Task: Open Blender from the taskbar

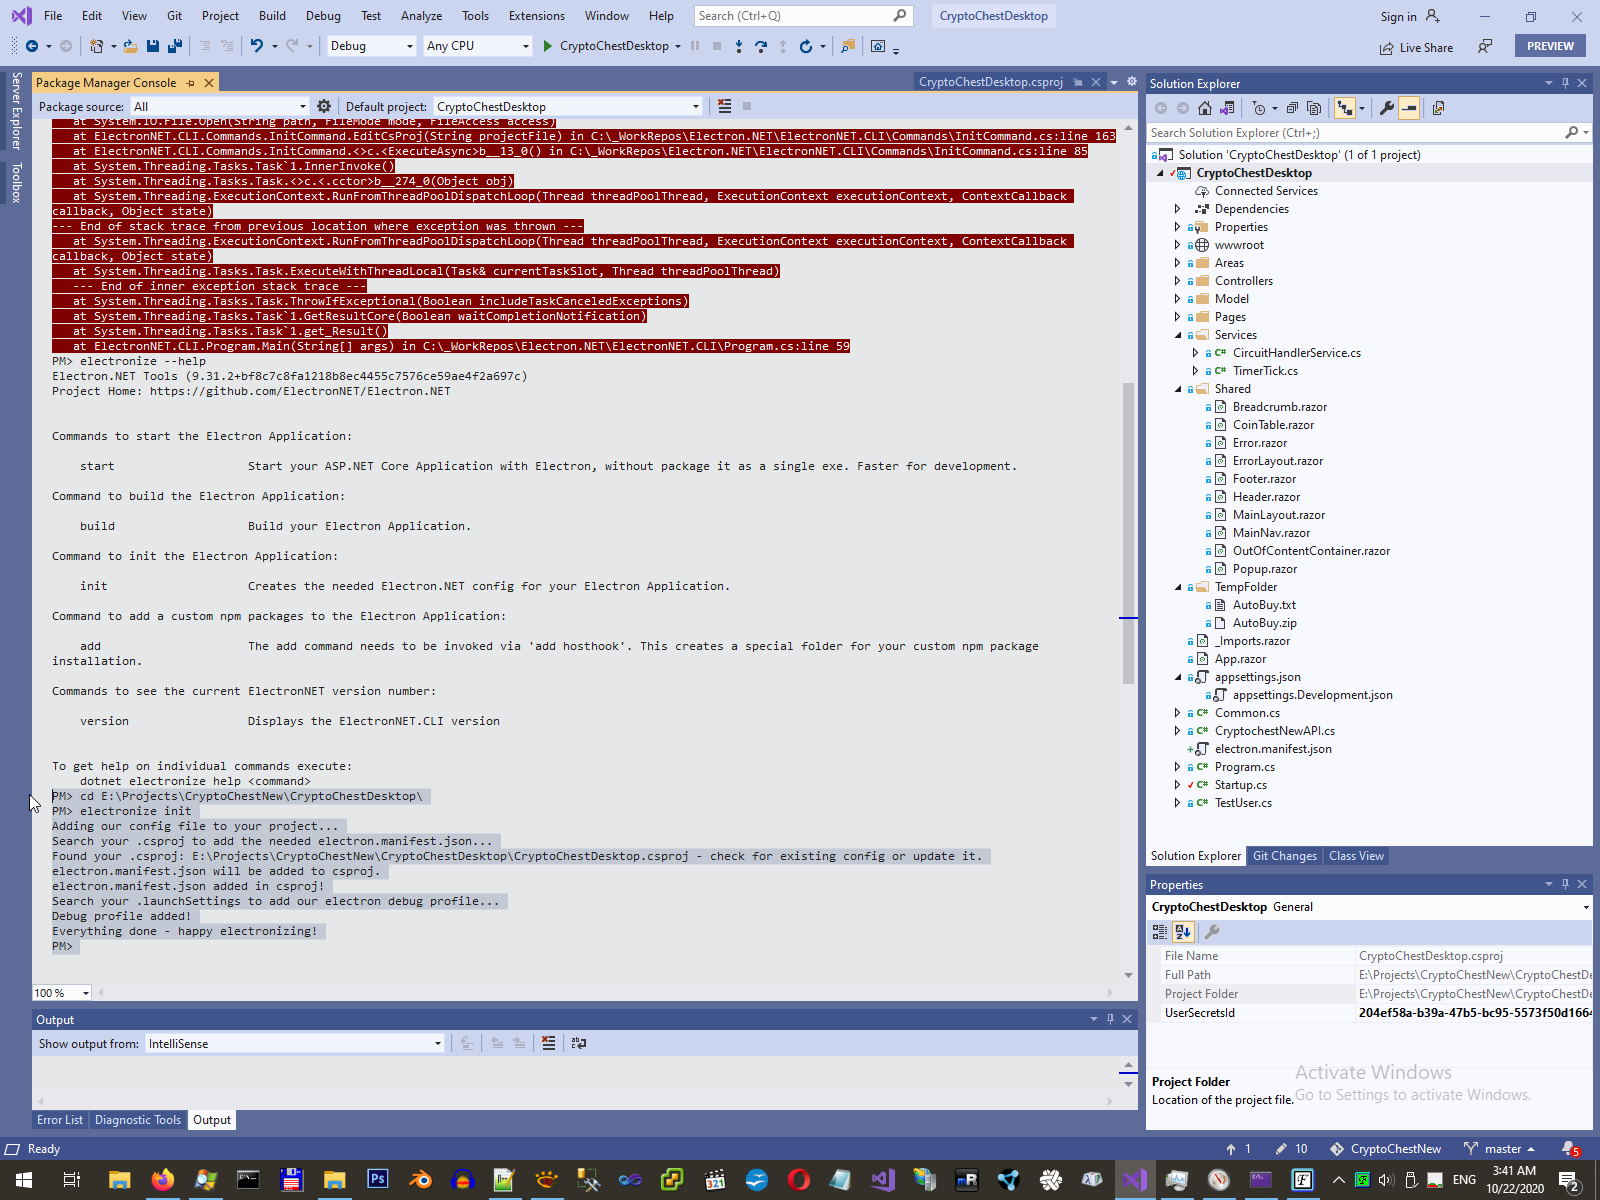Action: 420,1180
